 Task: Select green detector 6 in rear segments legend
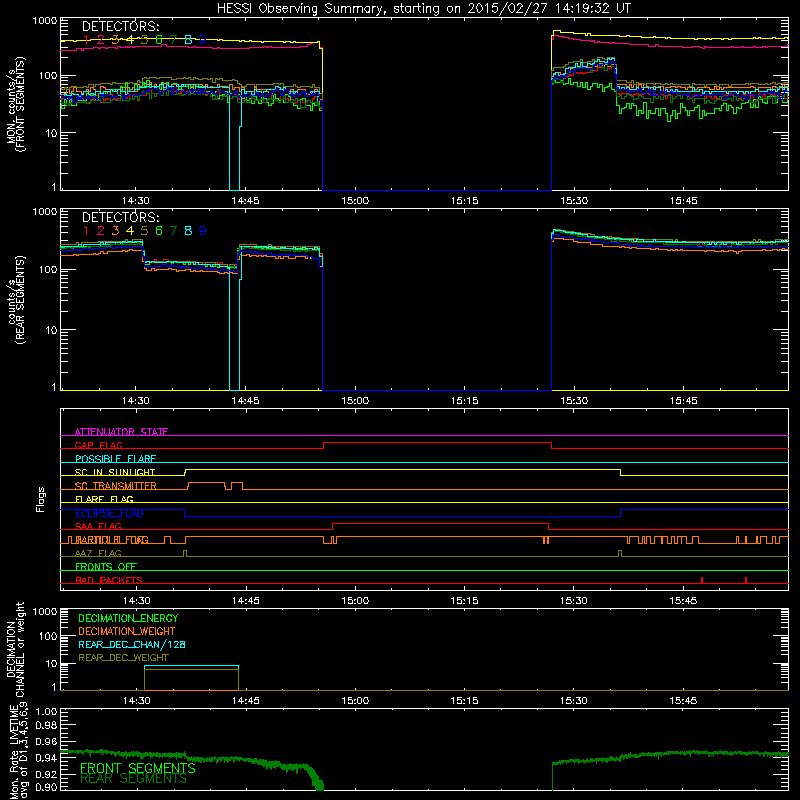pyautogui.click(x=159, y=231)
